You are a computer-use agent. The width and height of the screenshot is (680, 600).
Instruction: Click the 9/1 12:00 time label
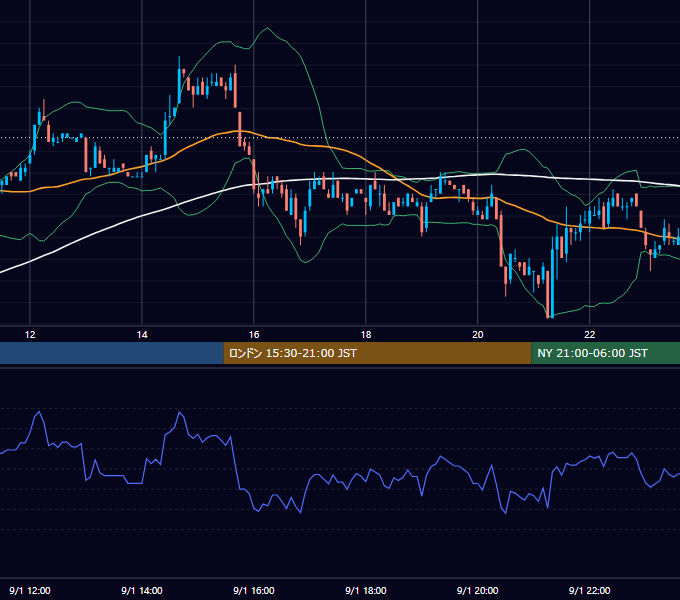(29, 590)
